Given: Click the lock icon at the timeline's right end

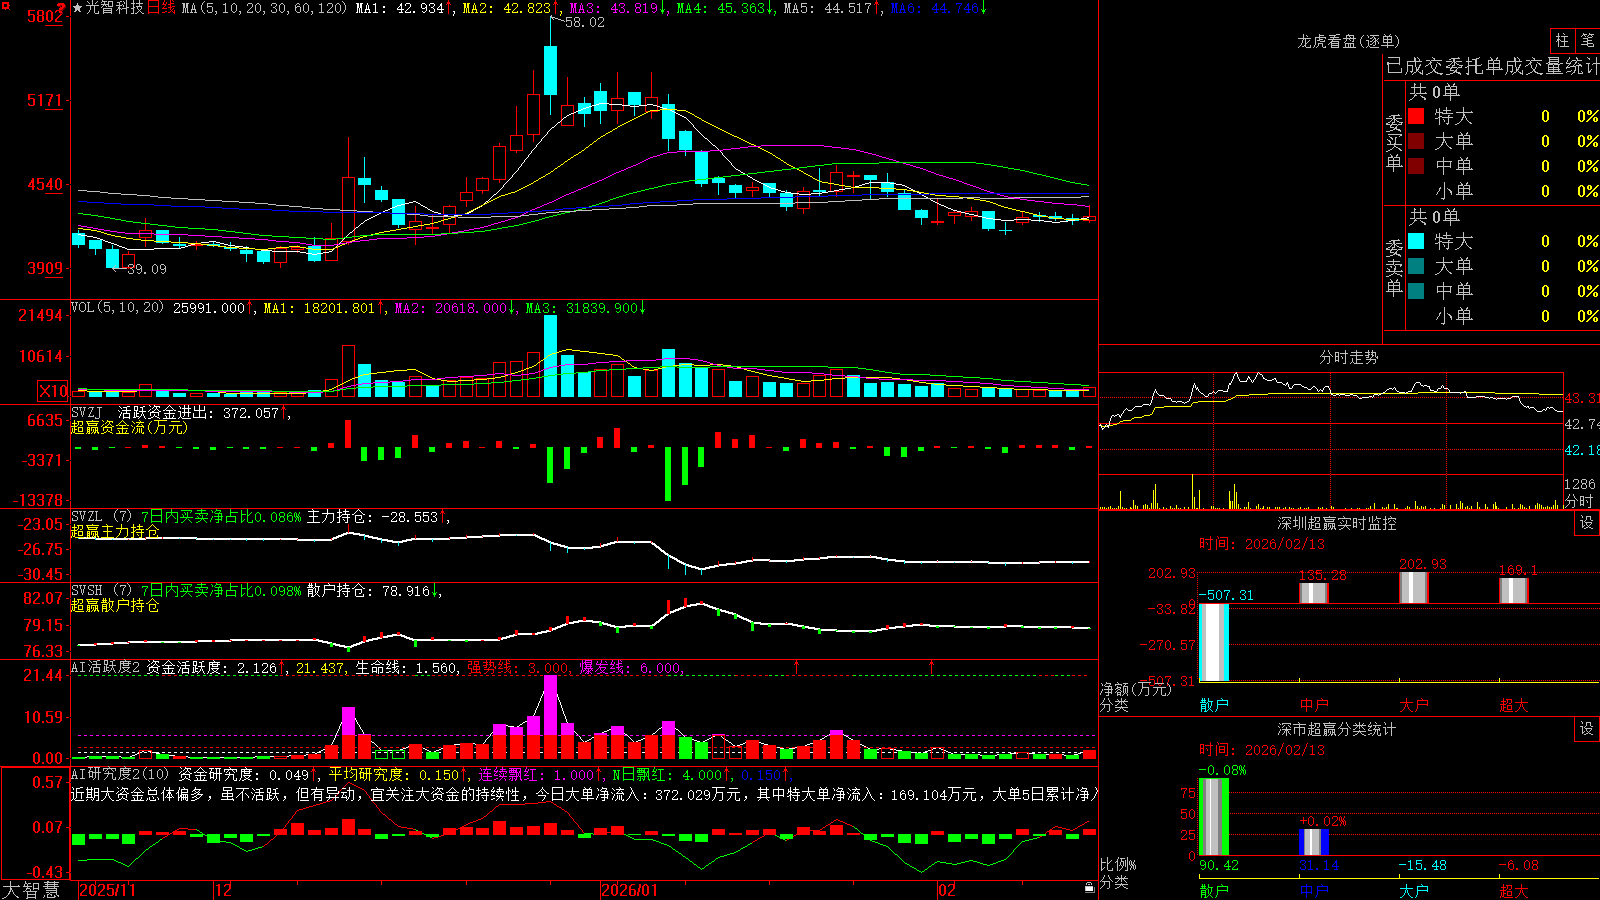Looking at the screenshot, I should pos(1089,888).
